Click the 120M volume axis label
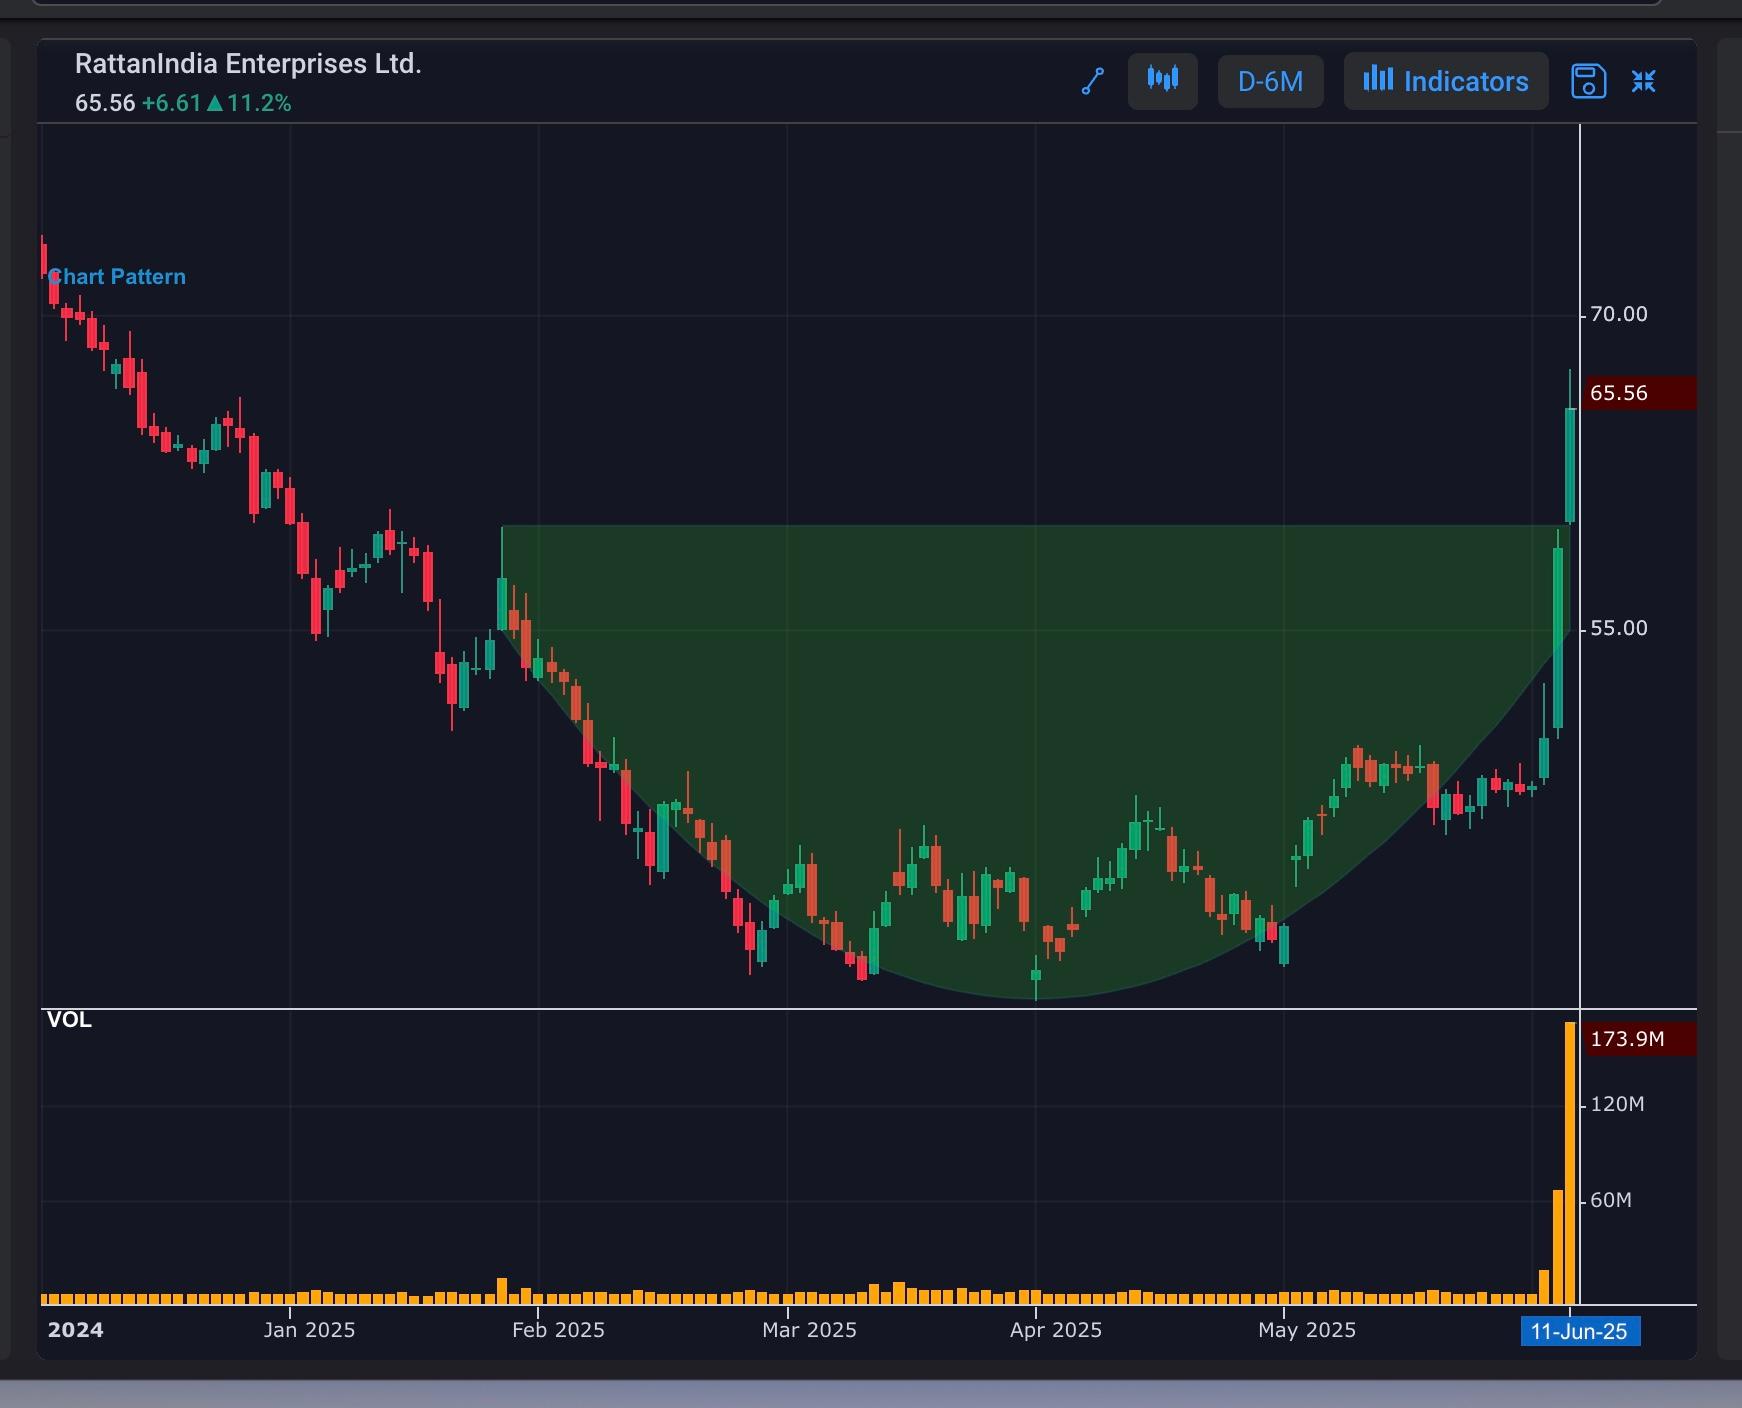The height and width of the screenshot is (1408, 1742). [x=1617, y=1104]
